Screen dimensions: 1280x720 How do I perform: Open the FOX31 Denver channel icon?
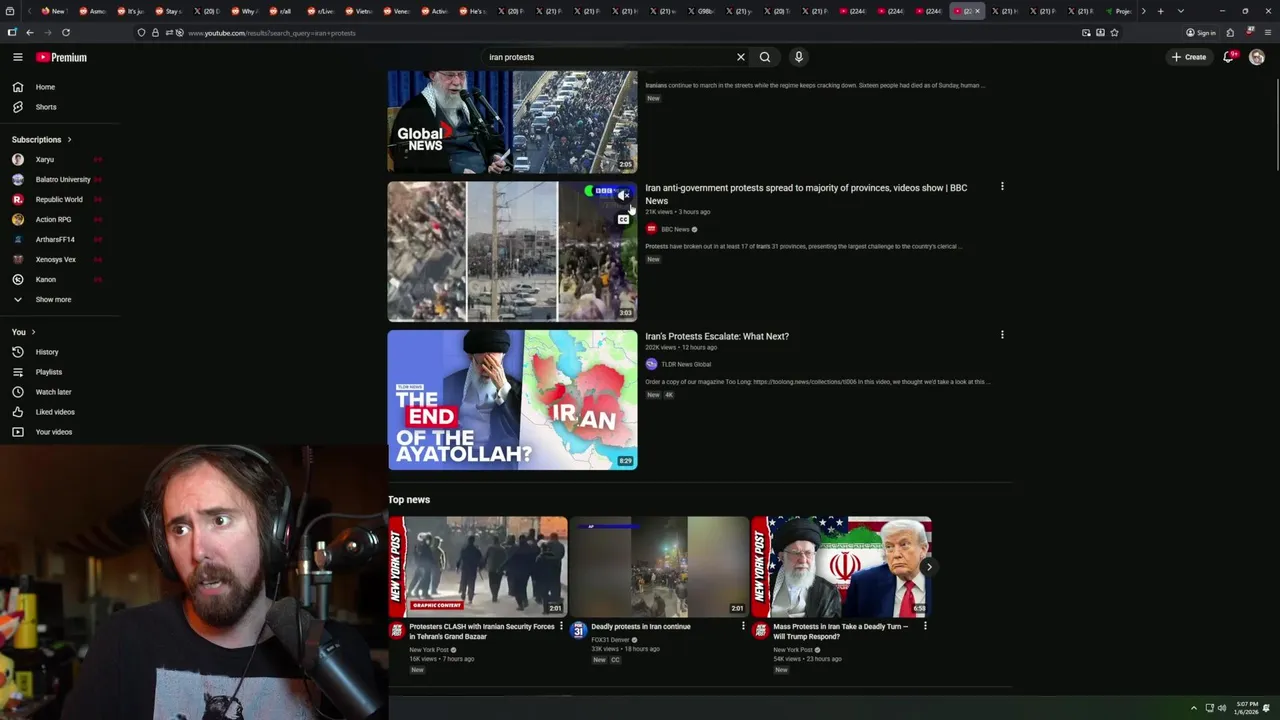pos(578,630)
